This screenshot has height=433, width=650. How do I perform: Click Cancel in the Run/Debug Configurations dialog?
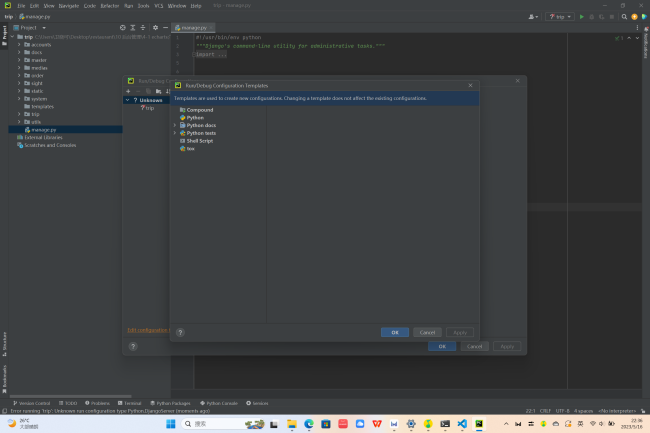pyautogui.click(x=474, y=346)
